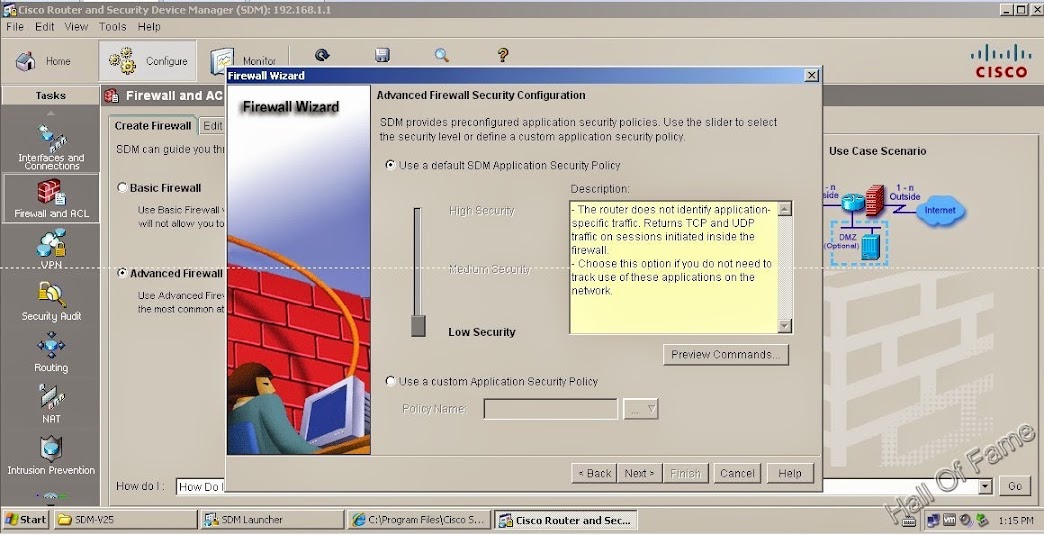
Task: Expand the How do I dropdown arrow
Action: click(985, 486)
